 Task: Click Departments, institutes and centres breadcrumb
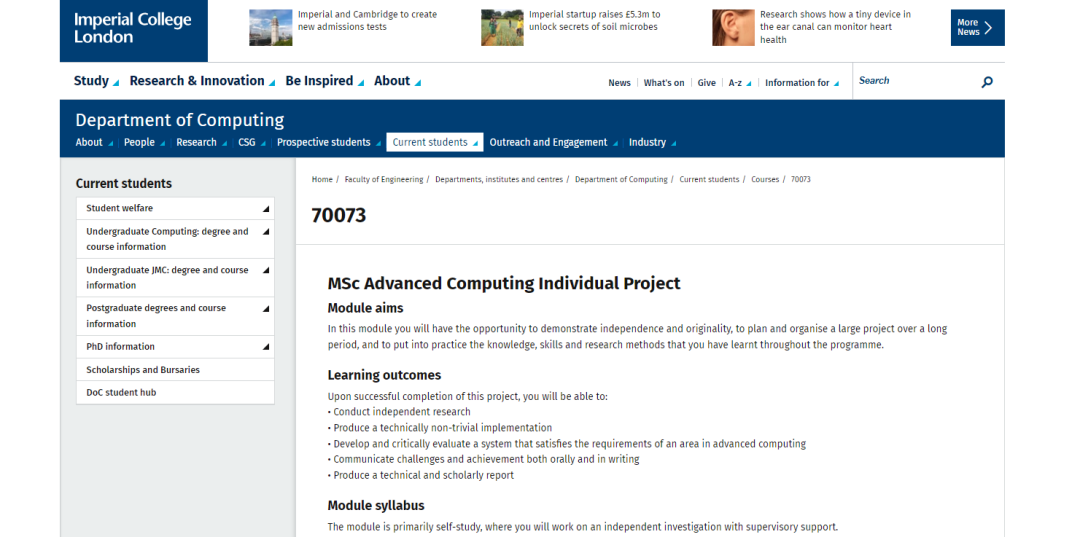point(499,179)
